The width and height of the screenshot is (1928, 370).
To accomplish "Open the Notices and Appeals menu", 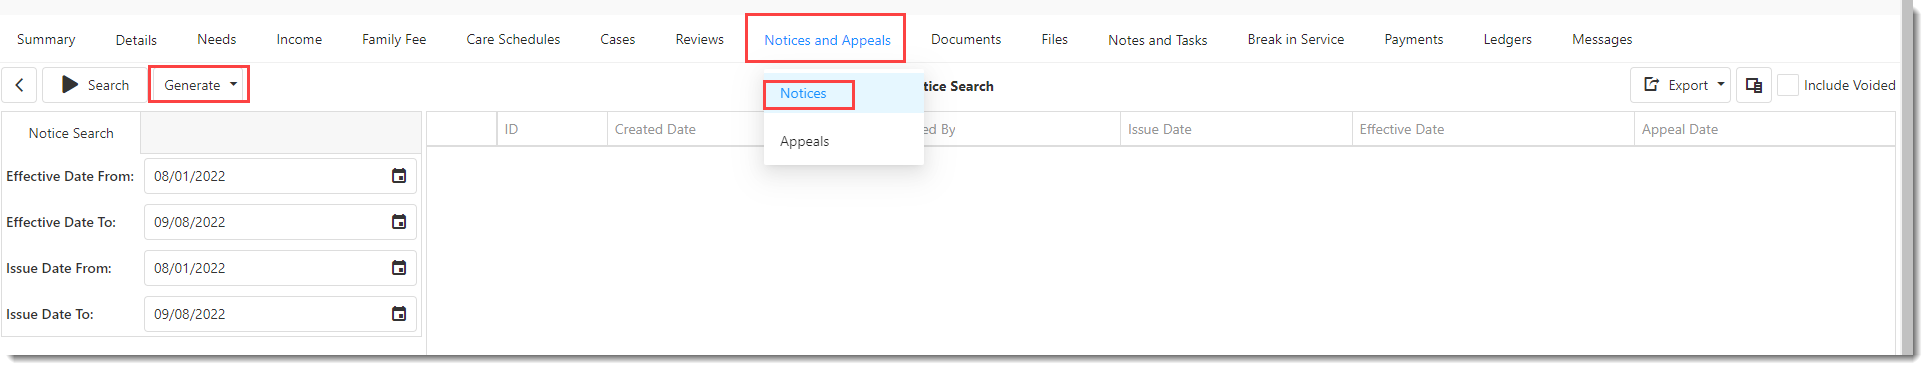I will pos(827,40).
